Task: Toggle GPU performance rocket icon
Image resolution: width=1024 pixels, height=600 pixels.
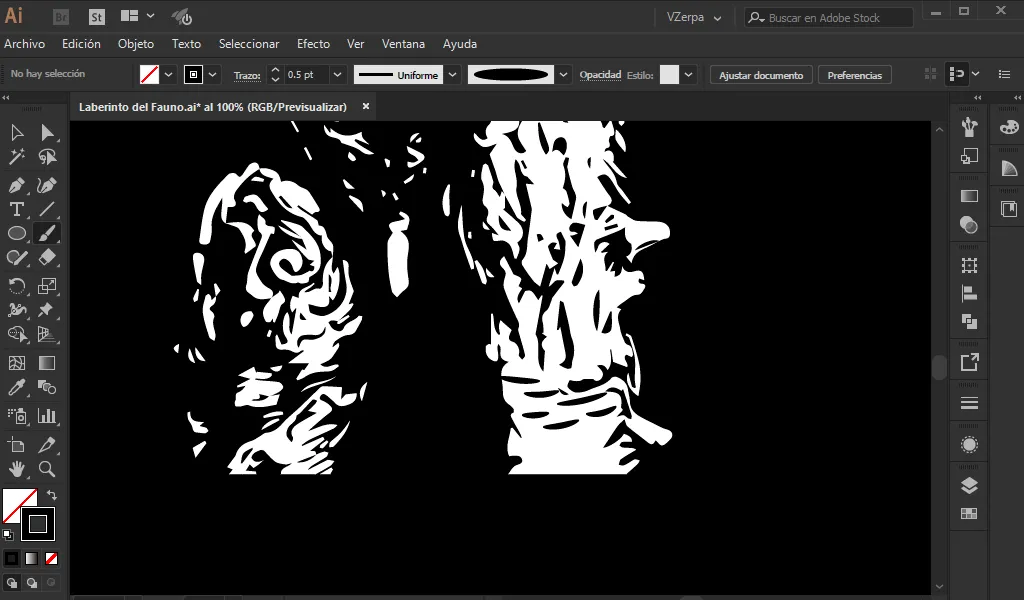Action: tap(182, 17)
